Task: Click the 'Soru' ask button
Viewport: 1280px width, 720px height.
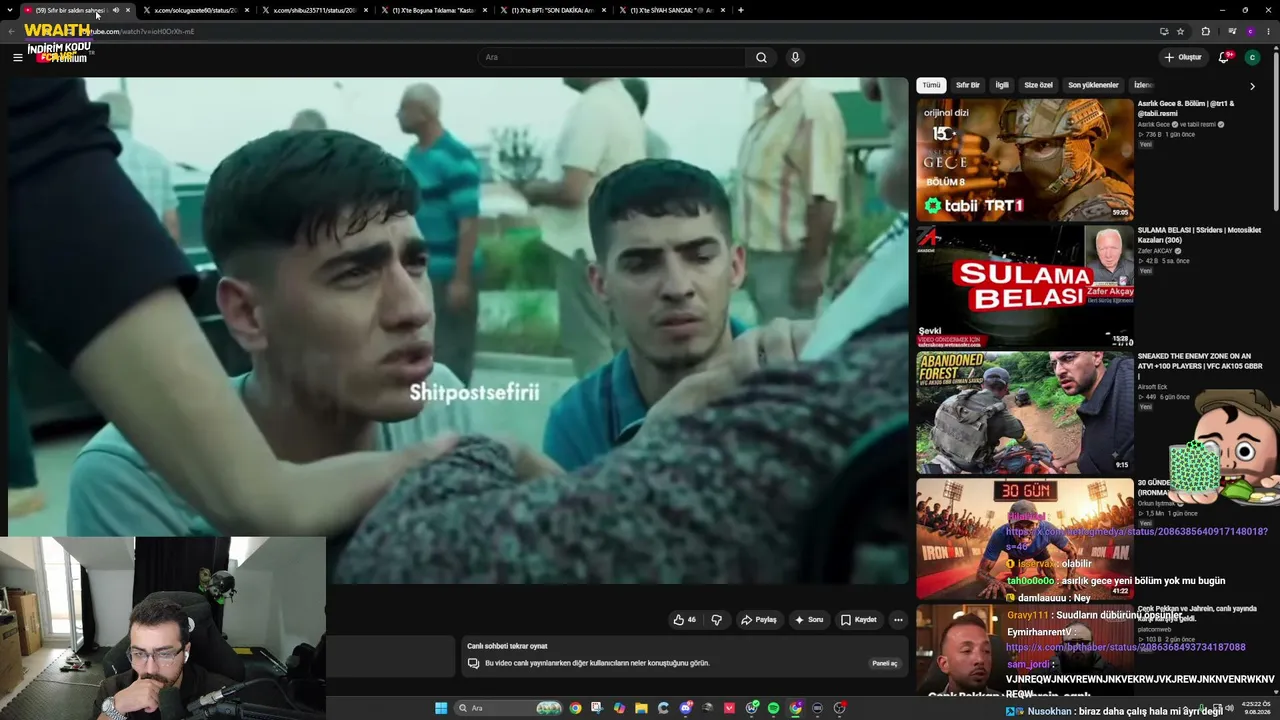Action: 809,620
